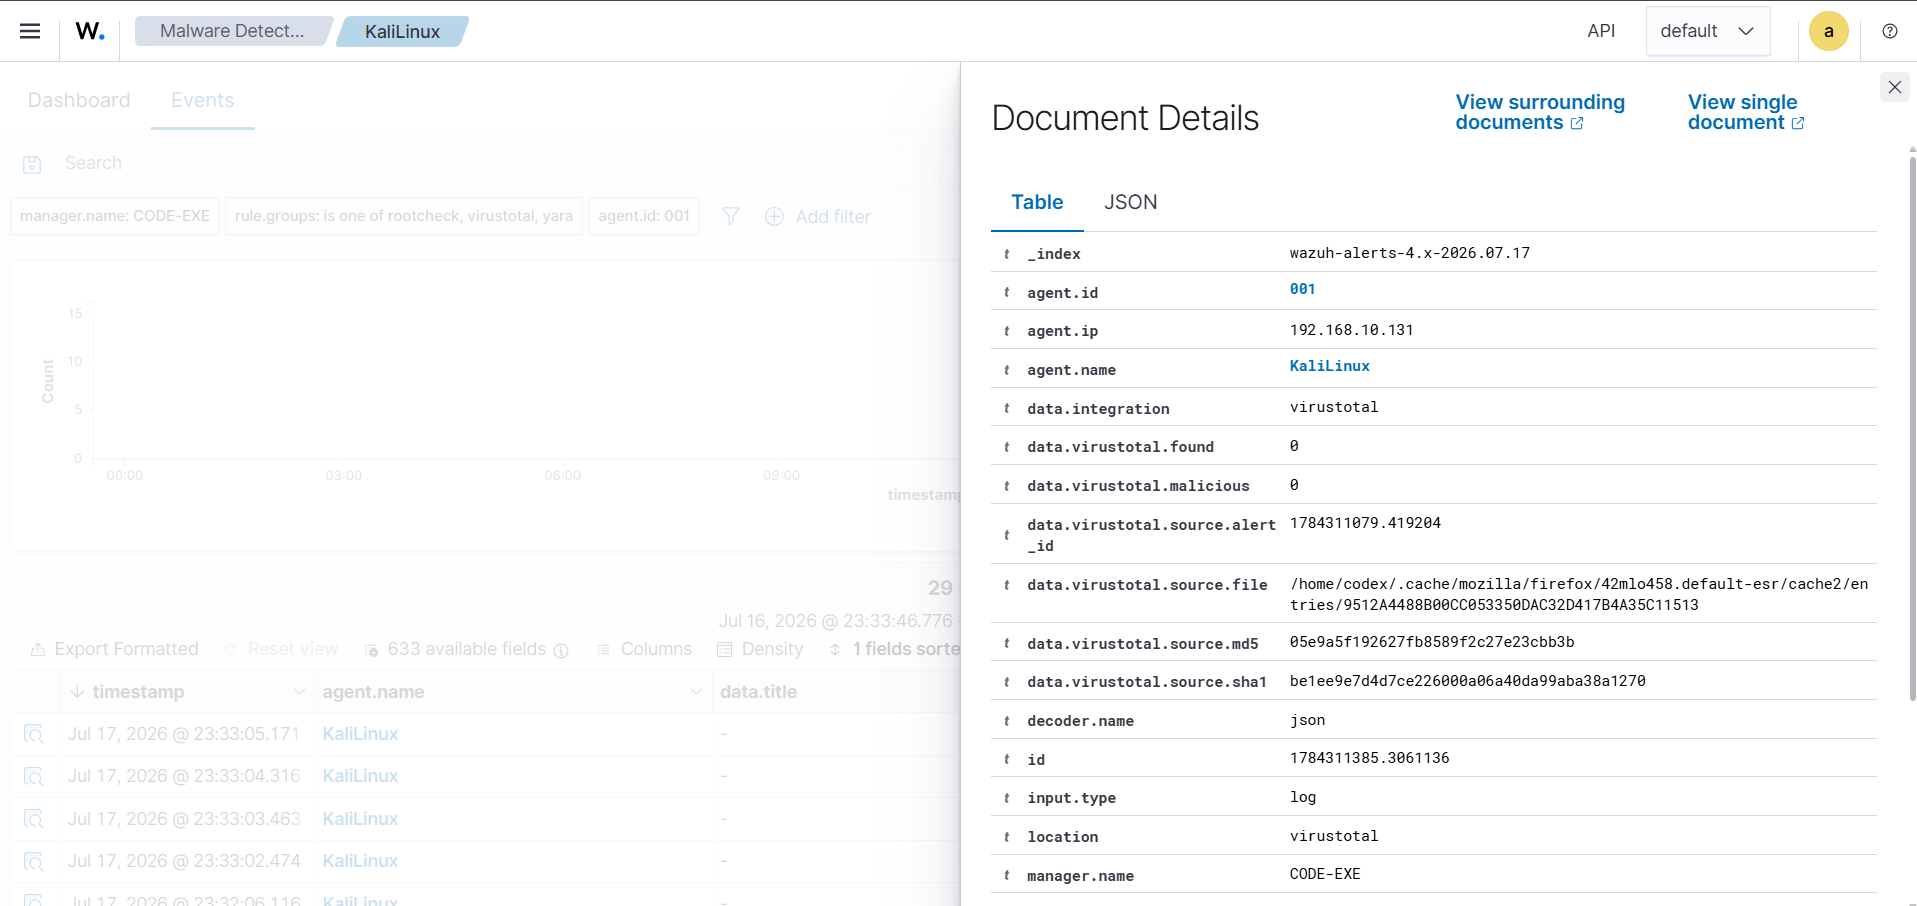Focus the Search query input
This screenshot has width=1917, height=906.
(505, 163)
